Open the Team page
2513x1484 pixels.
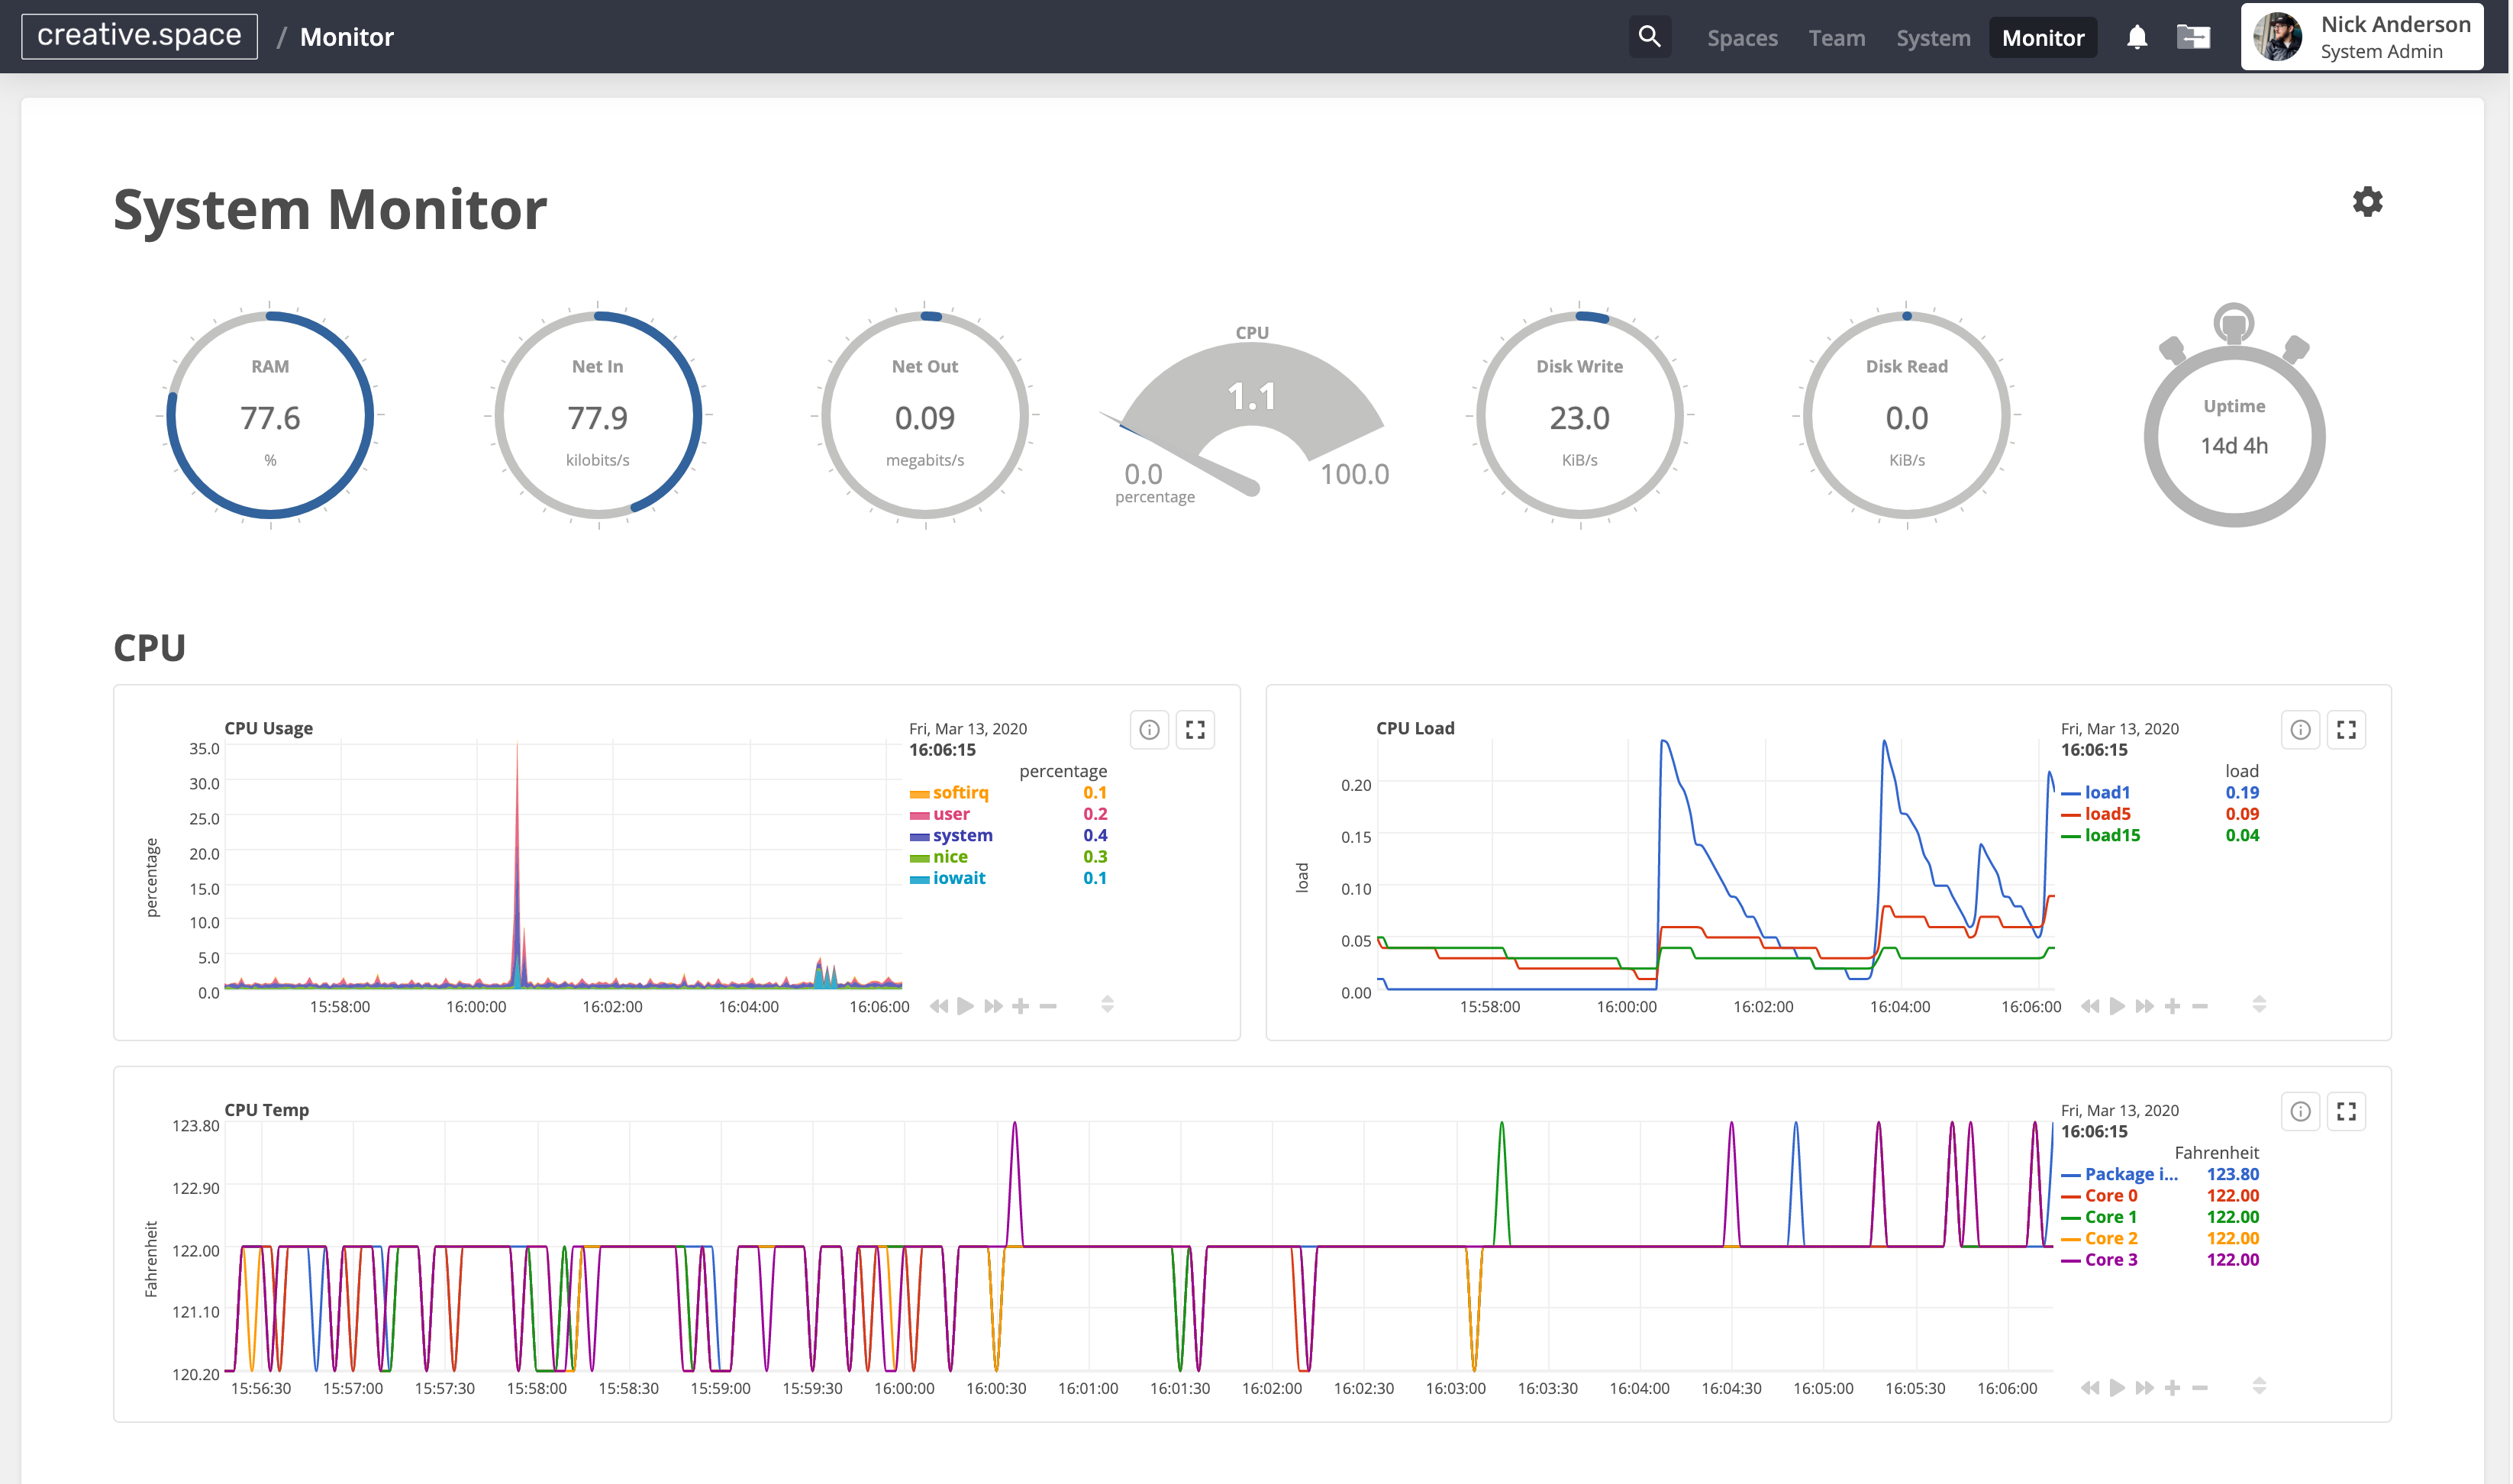(1836, 38)
